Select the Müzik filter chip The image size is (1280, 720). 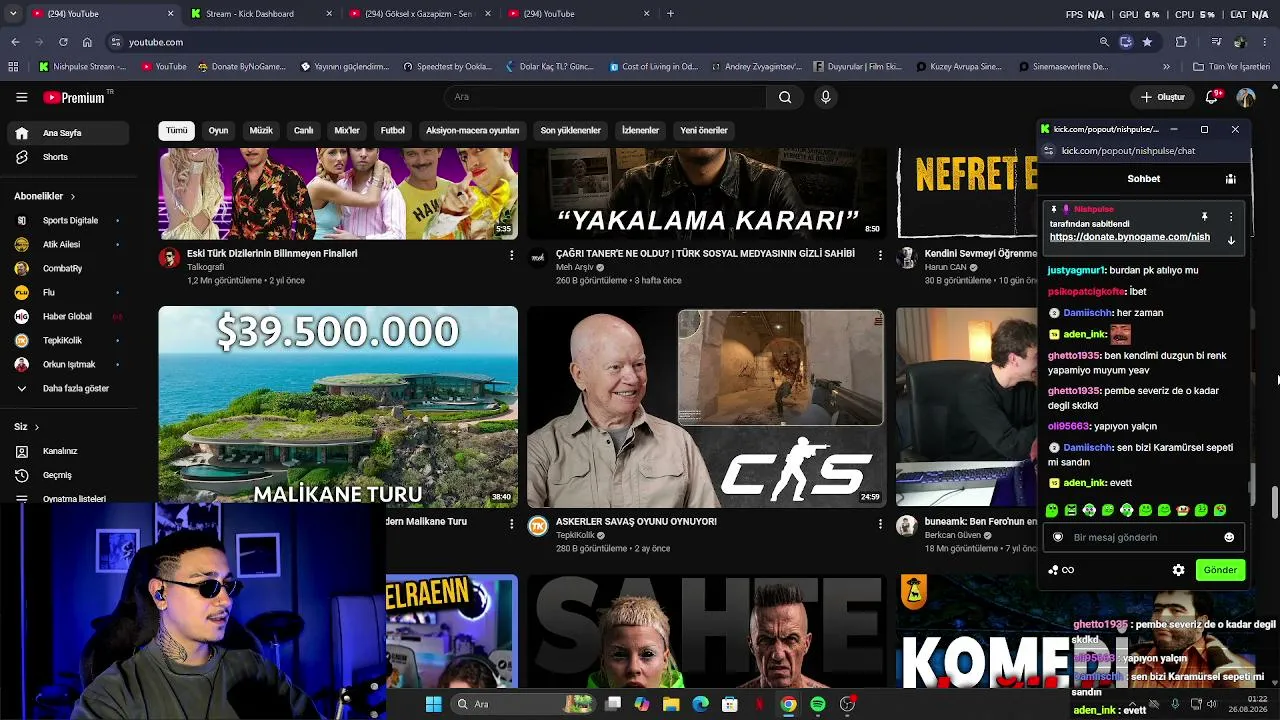[261, 130]
